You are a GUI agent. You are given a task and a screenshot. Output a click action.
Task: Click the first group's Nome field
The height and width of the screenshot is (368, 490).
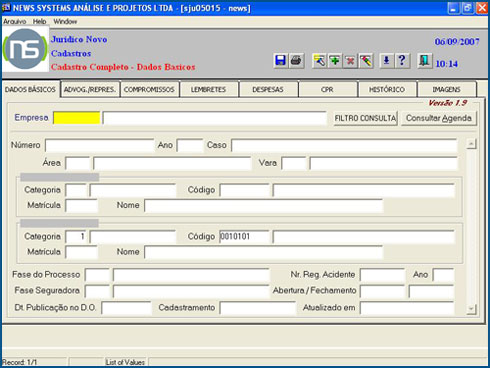264,205
